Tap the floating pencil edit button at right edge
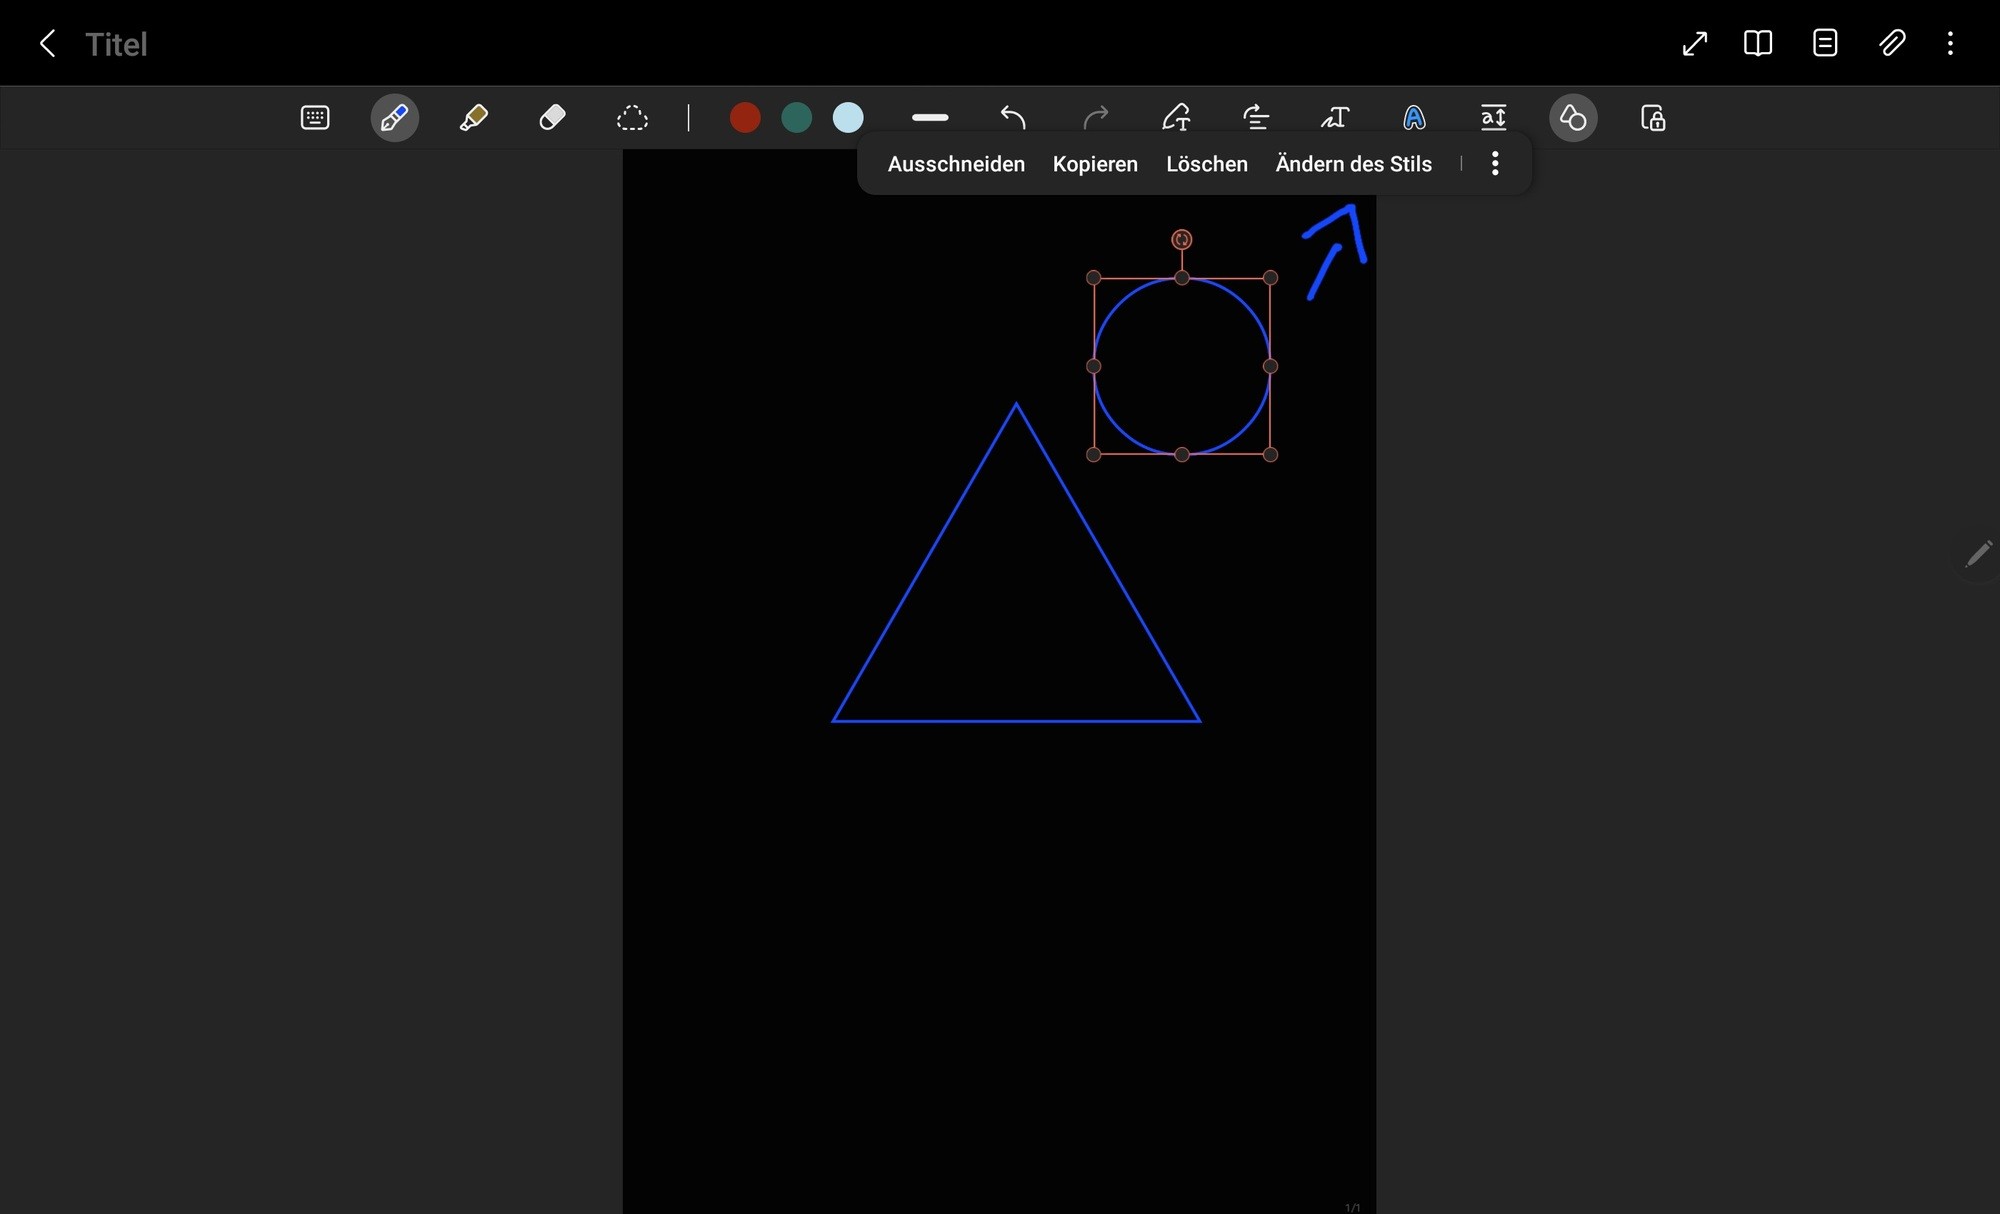The width and height of the screenshot is (2000, 1214). (1978, 554)
